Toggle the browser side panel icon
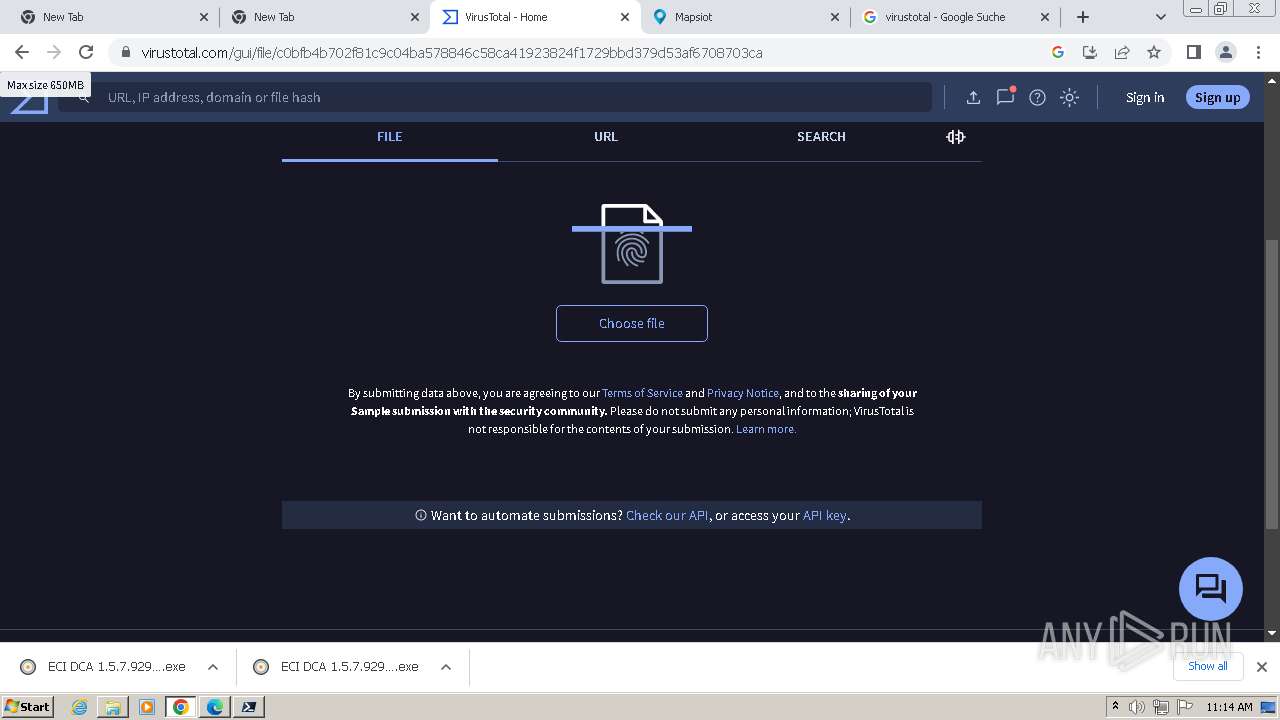The height and width of the screenshot is (720, 1280). point(1193,52)
